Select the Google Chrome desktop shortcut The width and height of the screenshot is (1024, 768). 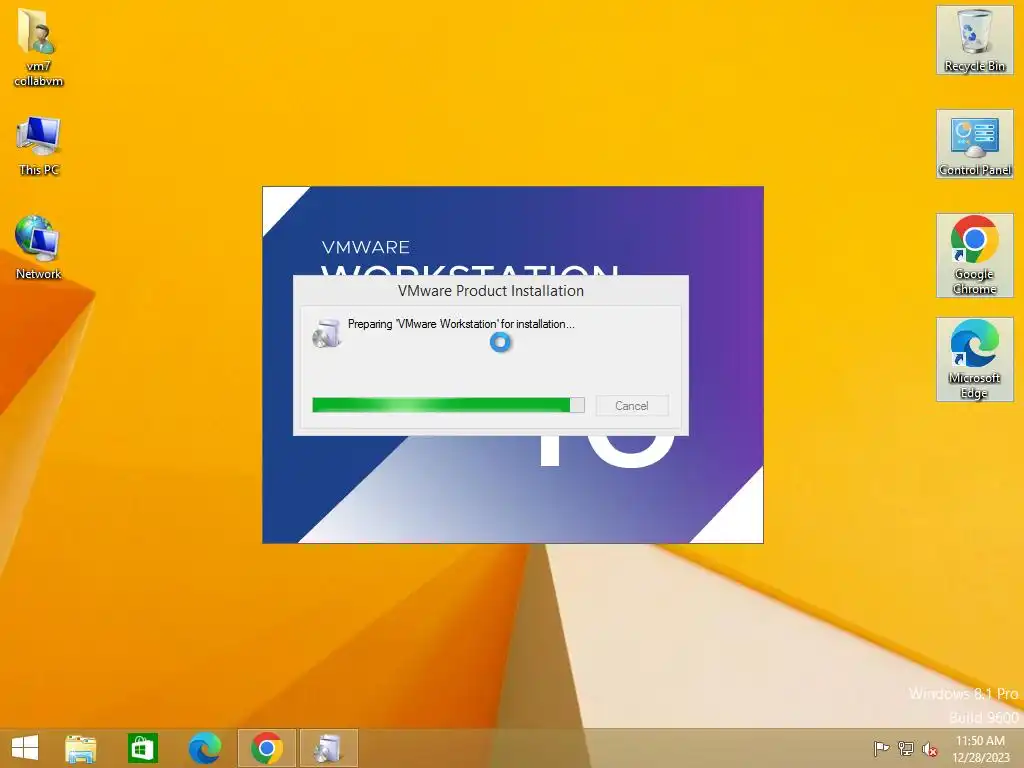click(x=974, y=255)
